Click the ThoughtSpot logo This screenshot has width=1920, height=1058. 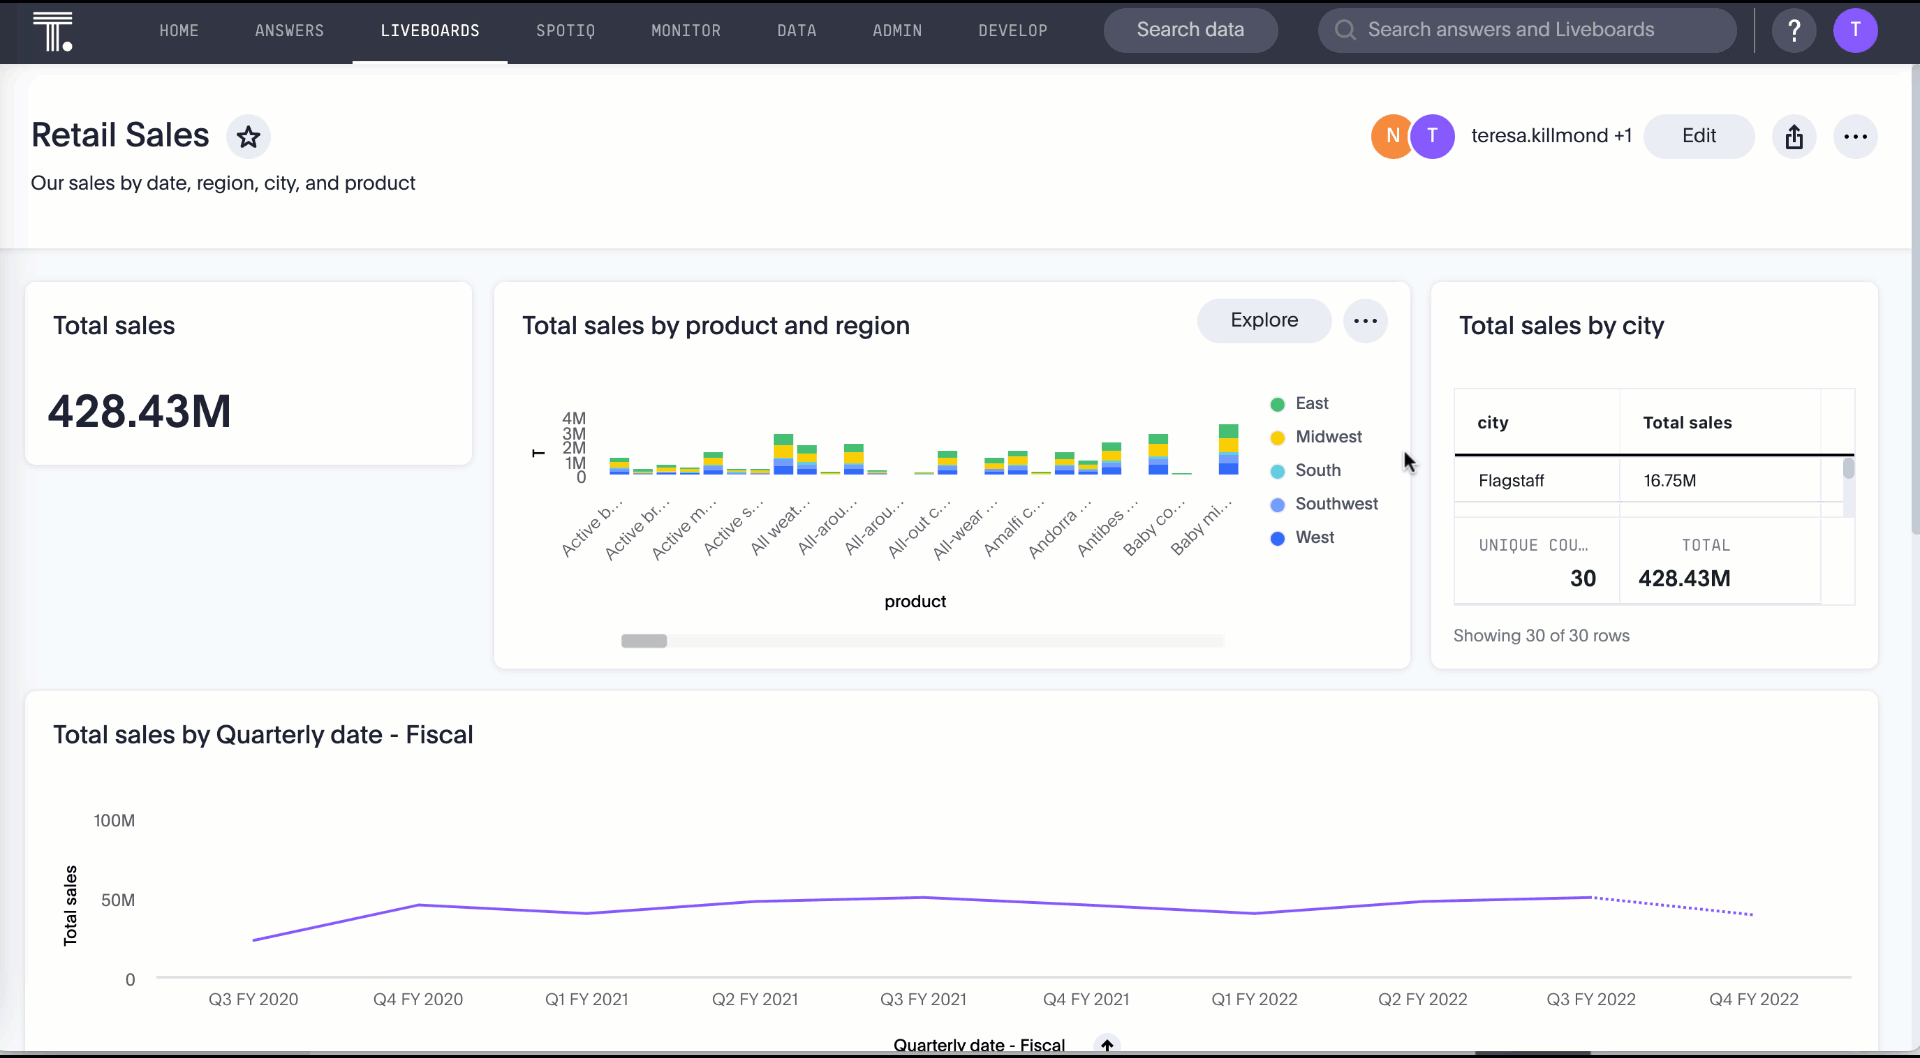54,31
